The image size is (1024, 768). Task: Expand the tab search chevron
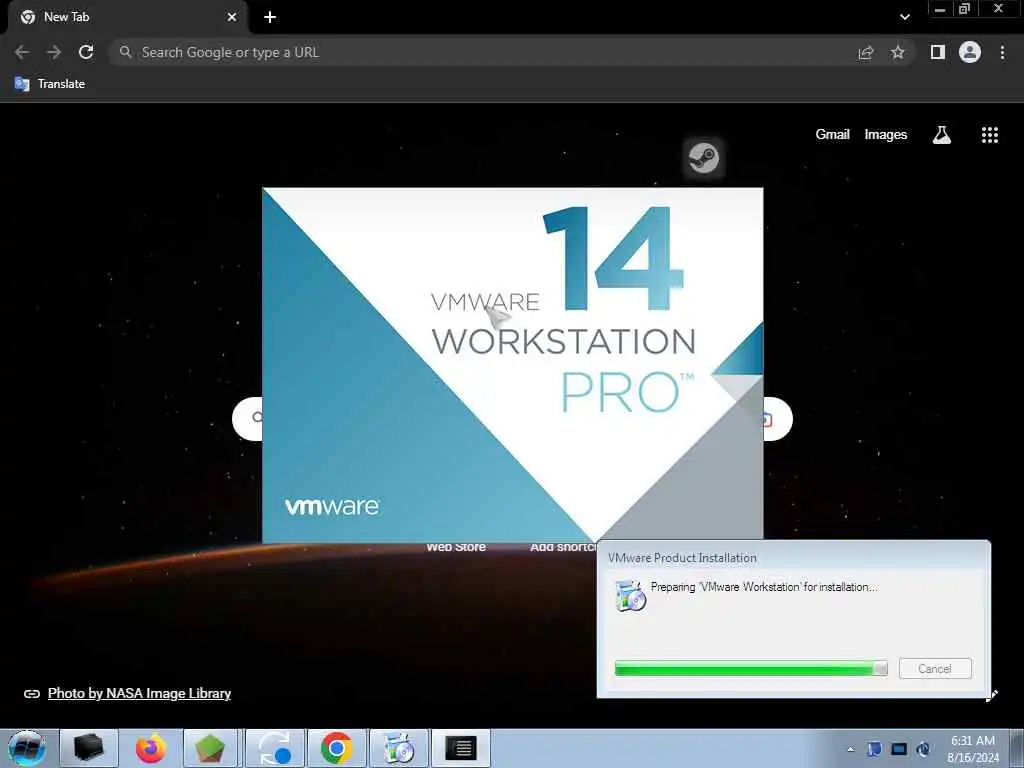pyautogui.click(x=904, y=17)
